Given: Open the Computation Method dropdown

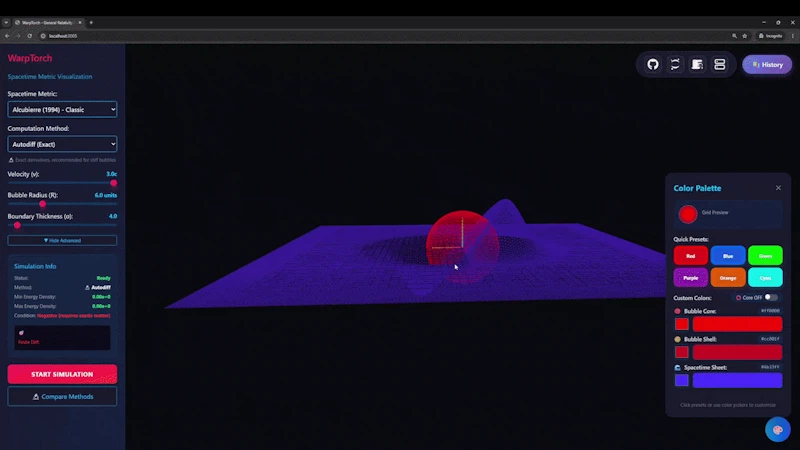Looking at the screenshot, I should click(62, 144).
